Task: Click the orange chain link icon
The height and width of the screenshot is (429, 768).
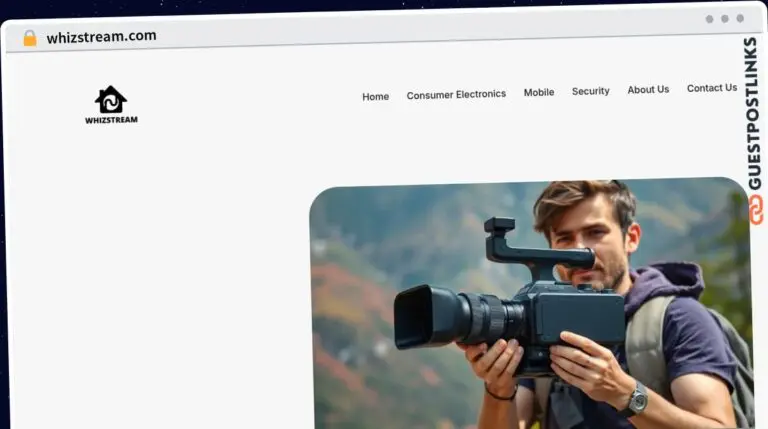Action: tap(754, 209)
